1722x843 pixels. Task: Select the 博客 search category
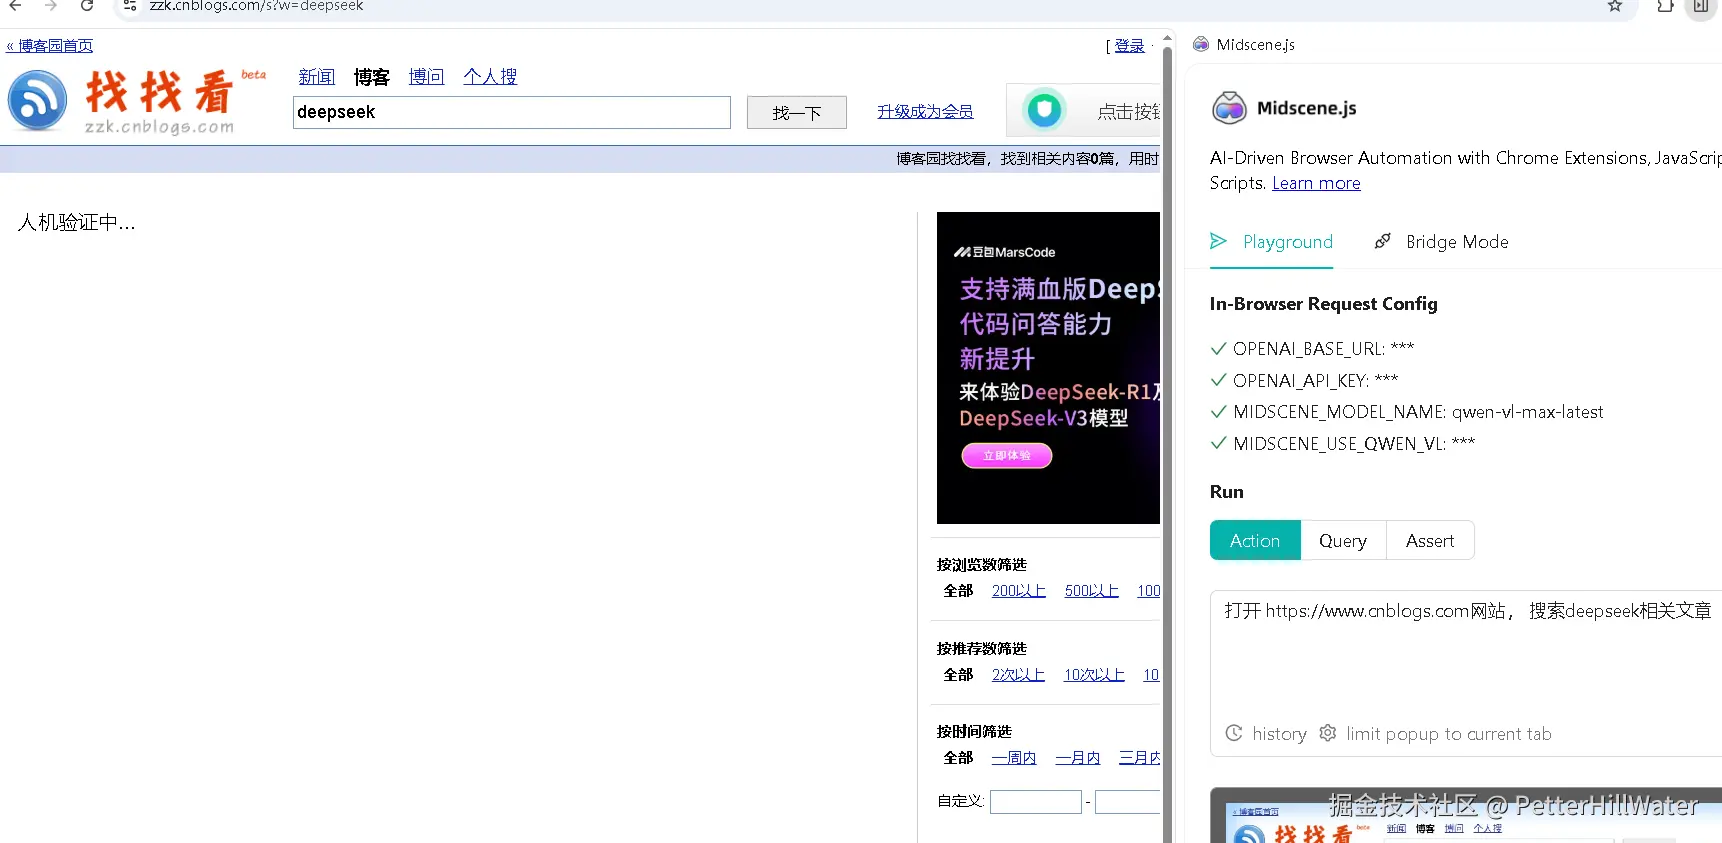click(372, 77)
